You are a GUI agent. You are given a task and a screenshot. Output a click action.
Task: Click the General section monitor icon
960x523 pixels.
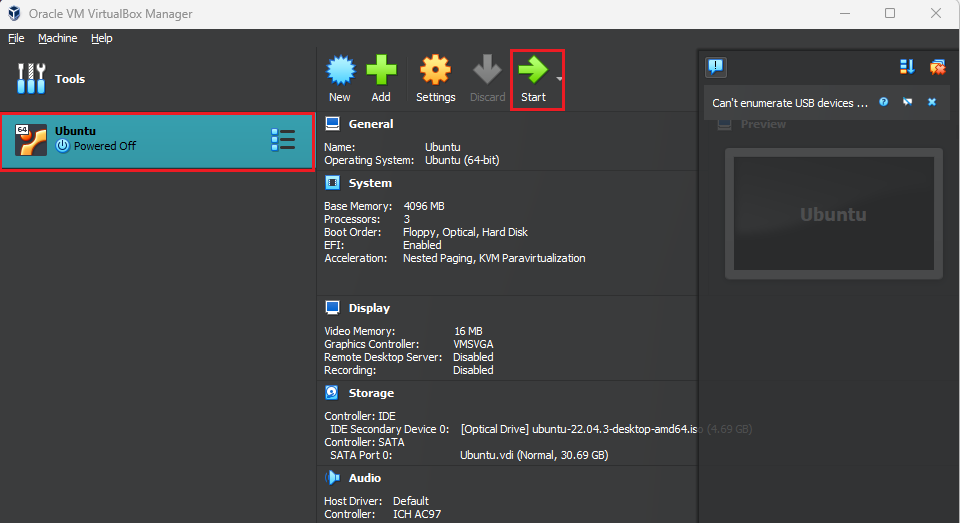[x=332, y=124]
